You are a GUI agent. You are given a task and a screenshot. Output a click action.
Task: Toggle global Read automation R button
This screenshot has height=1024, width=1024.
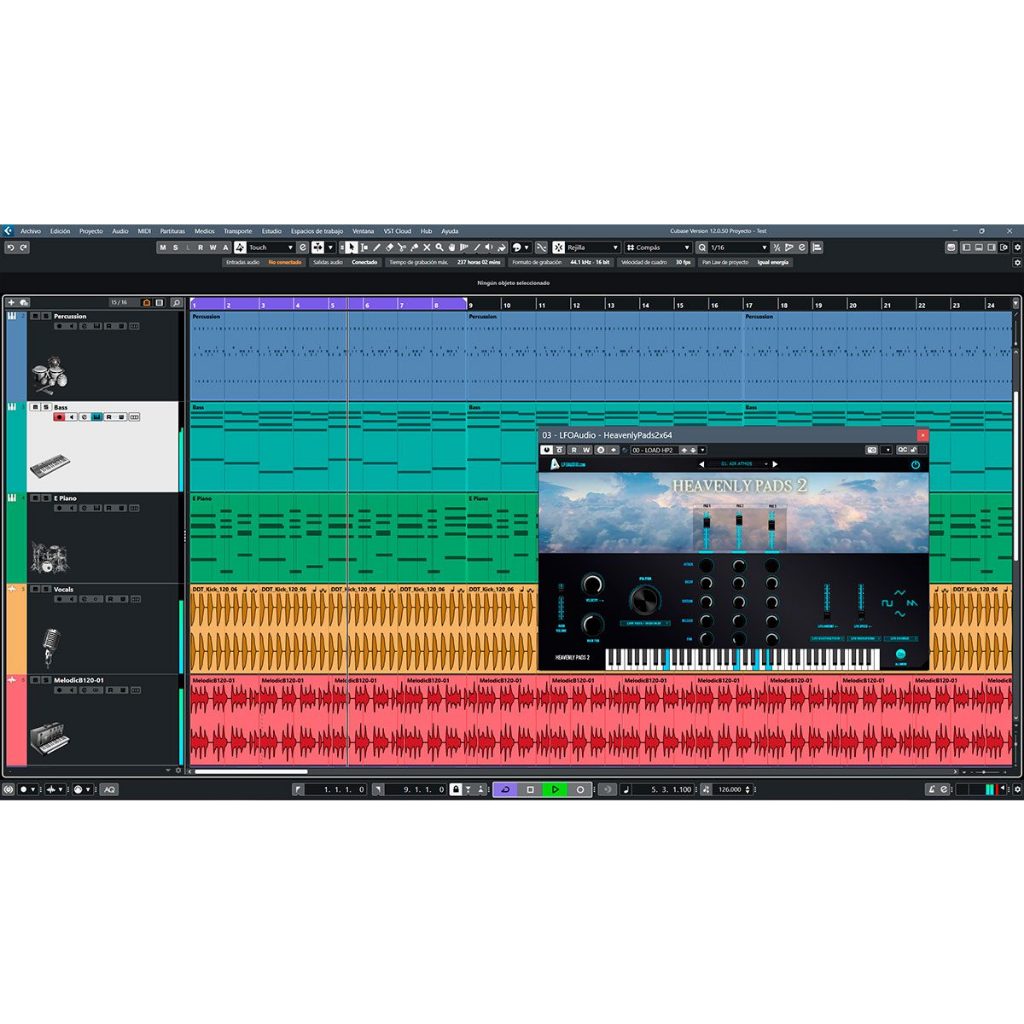tap(200, 248)
